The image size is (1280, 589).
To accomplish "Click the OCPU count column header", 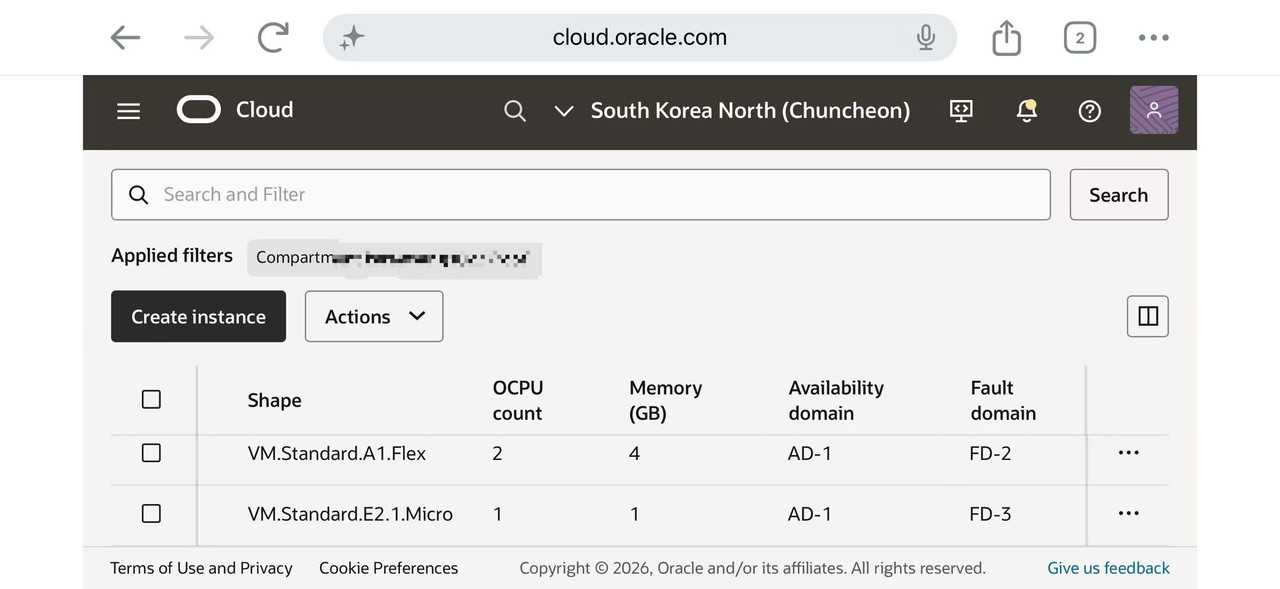I will pos(518,400).
